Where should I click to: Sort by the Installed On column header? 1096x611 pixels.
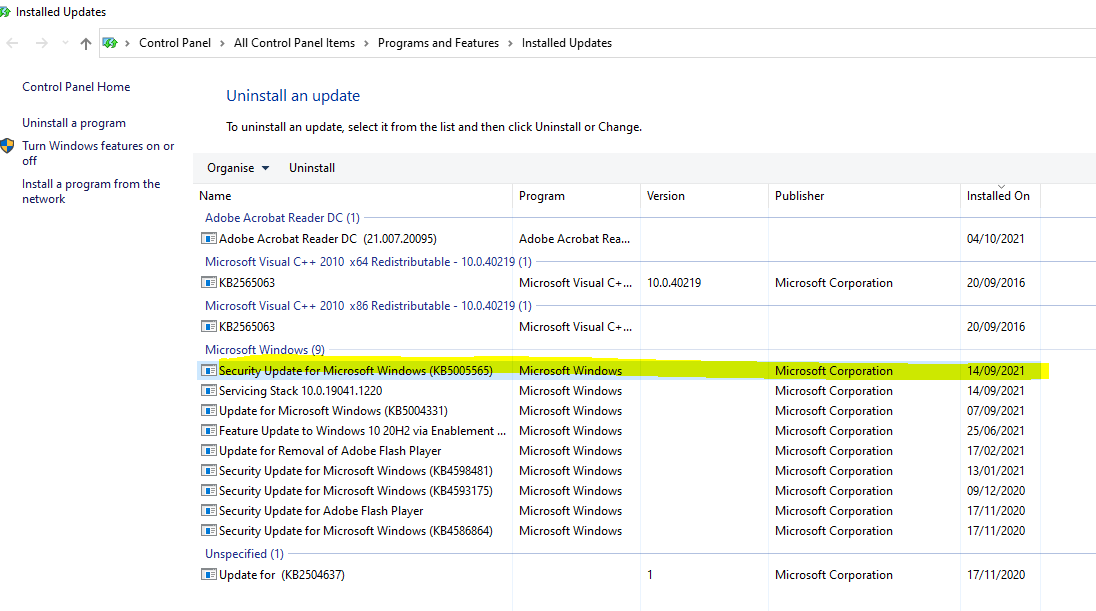pyautogui.click(x=1000, y=196)
